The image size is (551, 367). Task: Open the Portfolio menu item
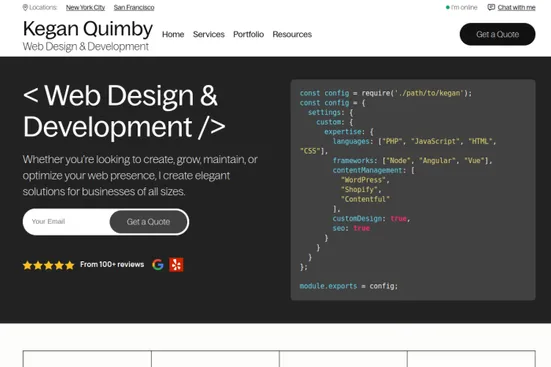(248, 34)
